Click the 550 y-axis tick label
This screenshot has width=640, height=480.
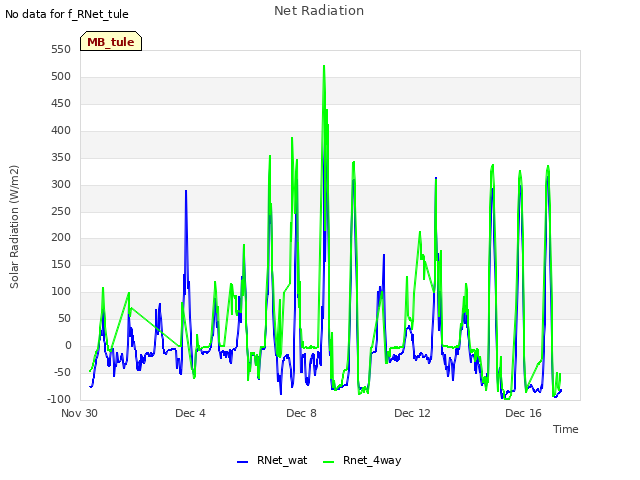[x=61, y=49]
